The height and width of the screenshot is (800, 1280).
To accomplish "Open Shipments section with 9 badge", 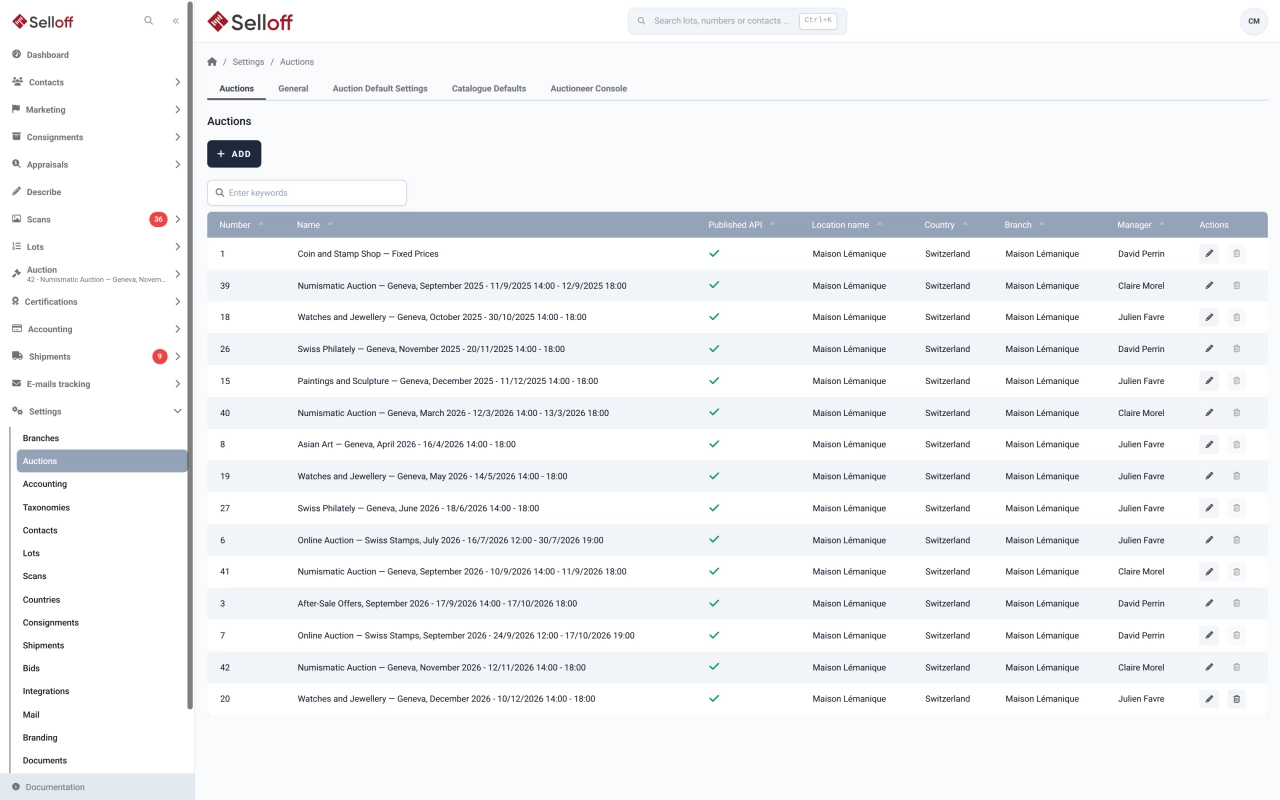I will pos(96,356).
